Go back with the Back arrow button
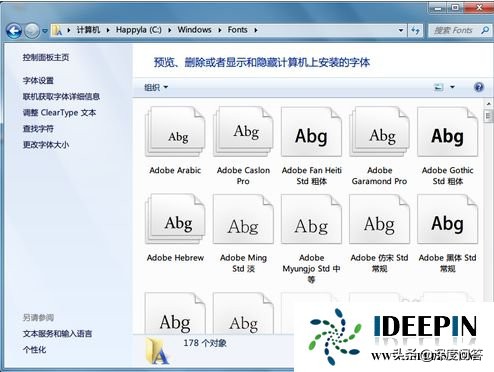The image size is (494, 372). tap(14, 31)
